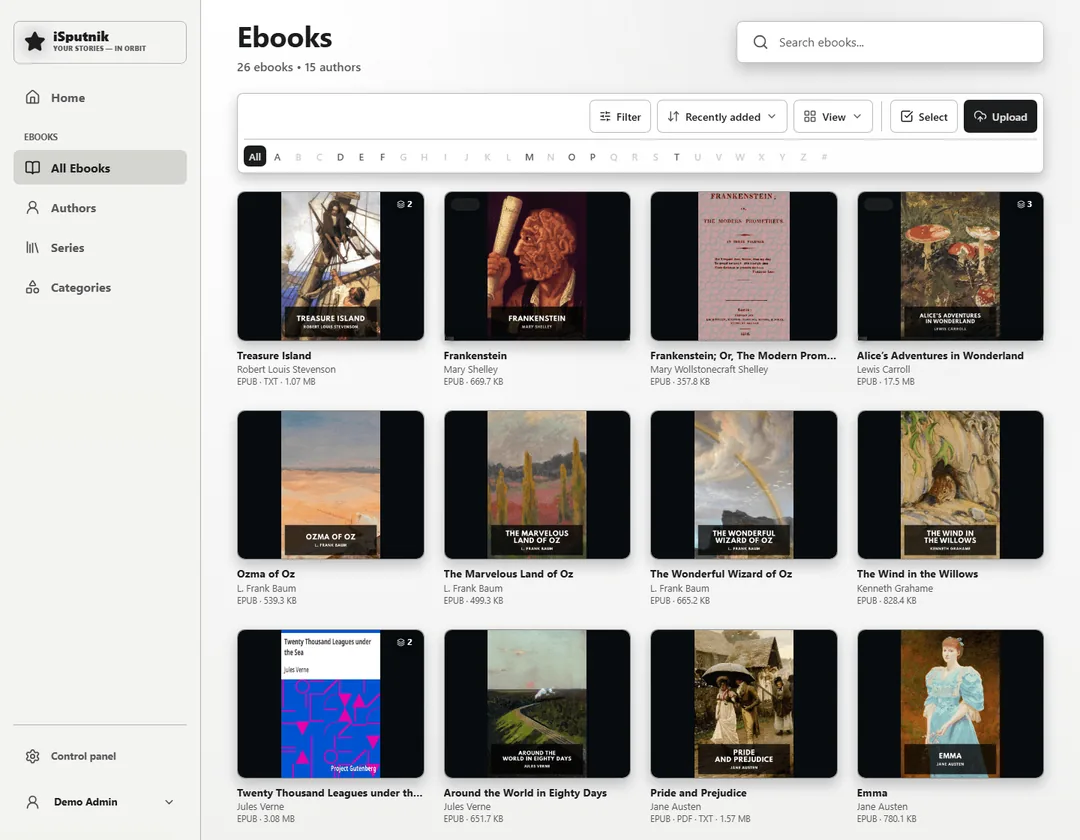Click author Kenneth Grahame
Screen dimensions: 1080x840
point(895,588)
